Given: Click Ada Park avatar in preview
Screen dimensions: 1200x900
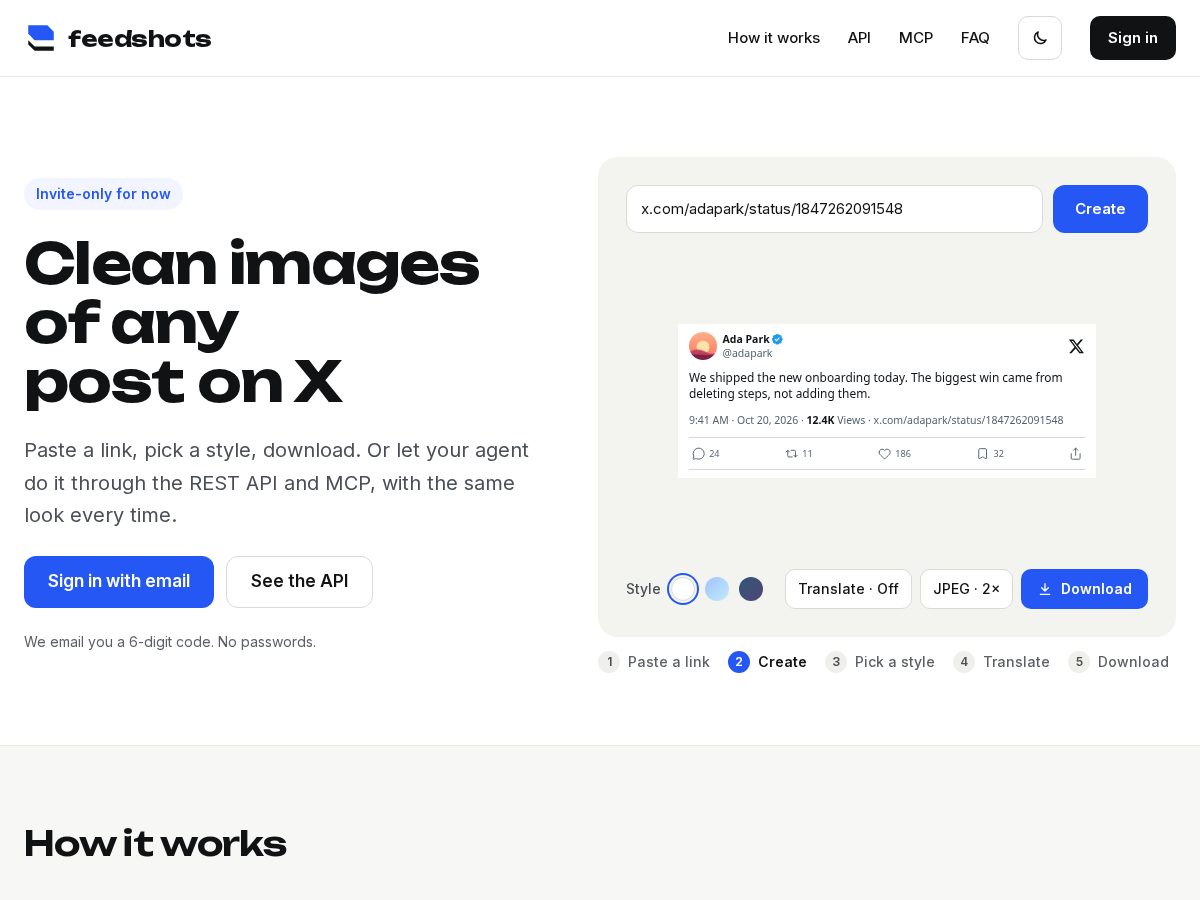Looking at the screenshot, I should point(703,346).
